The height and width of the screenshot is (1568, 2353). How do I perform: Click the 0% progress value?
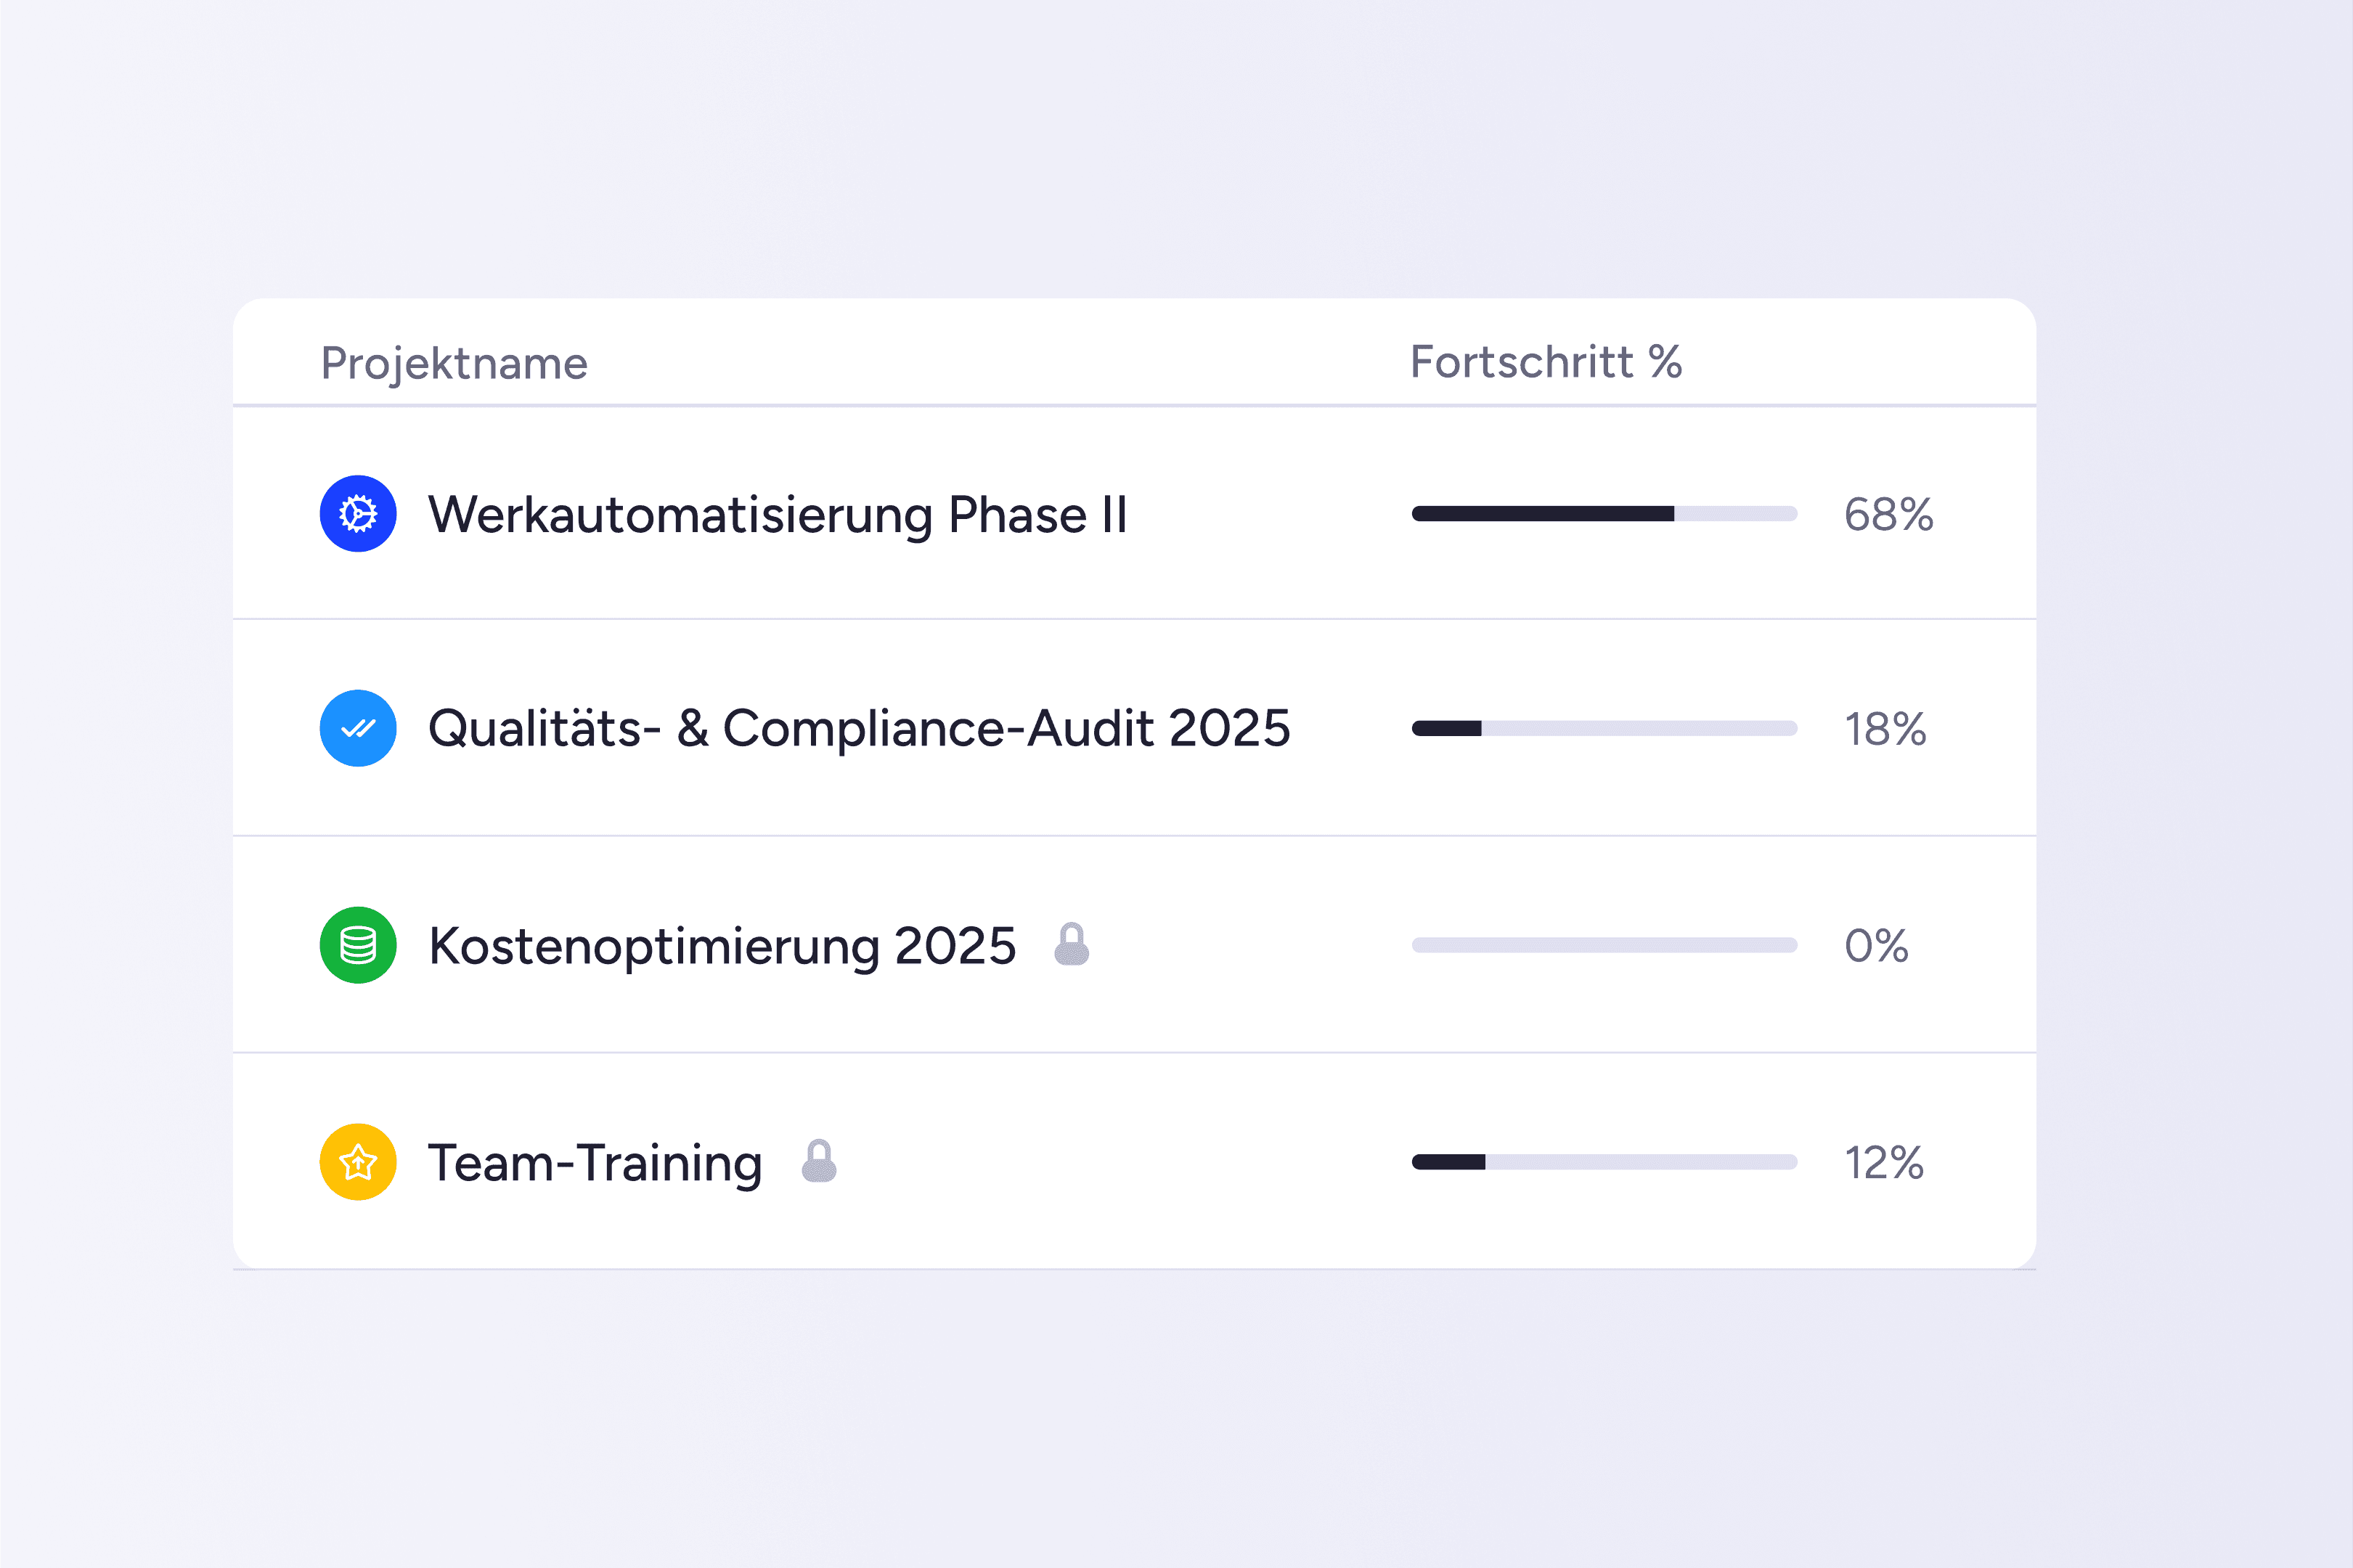point(1876,946)
